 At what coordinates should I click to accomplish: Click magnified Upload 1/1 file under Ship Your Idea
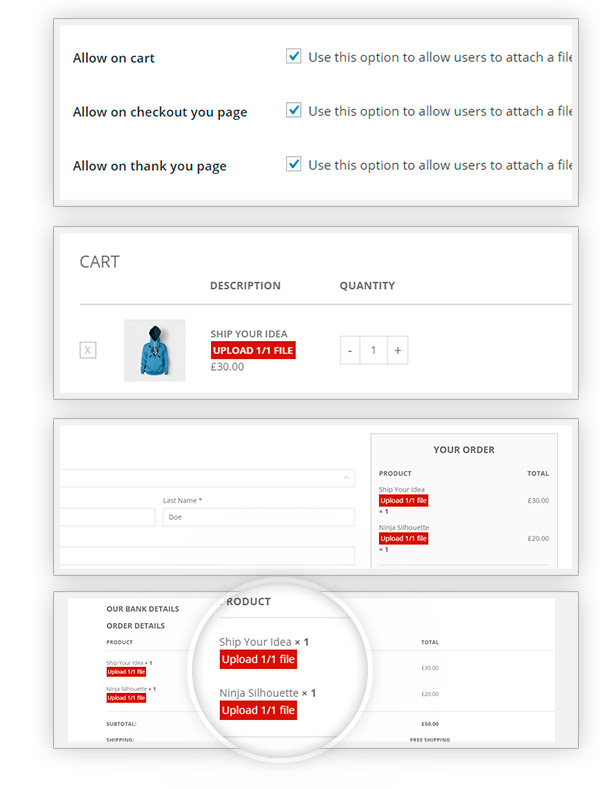pos(258,659)
